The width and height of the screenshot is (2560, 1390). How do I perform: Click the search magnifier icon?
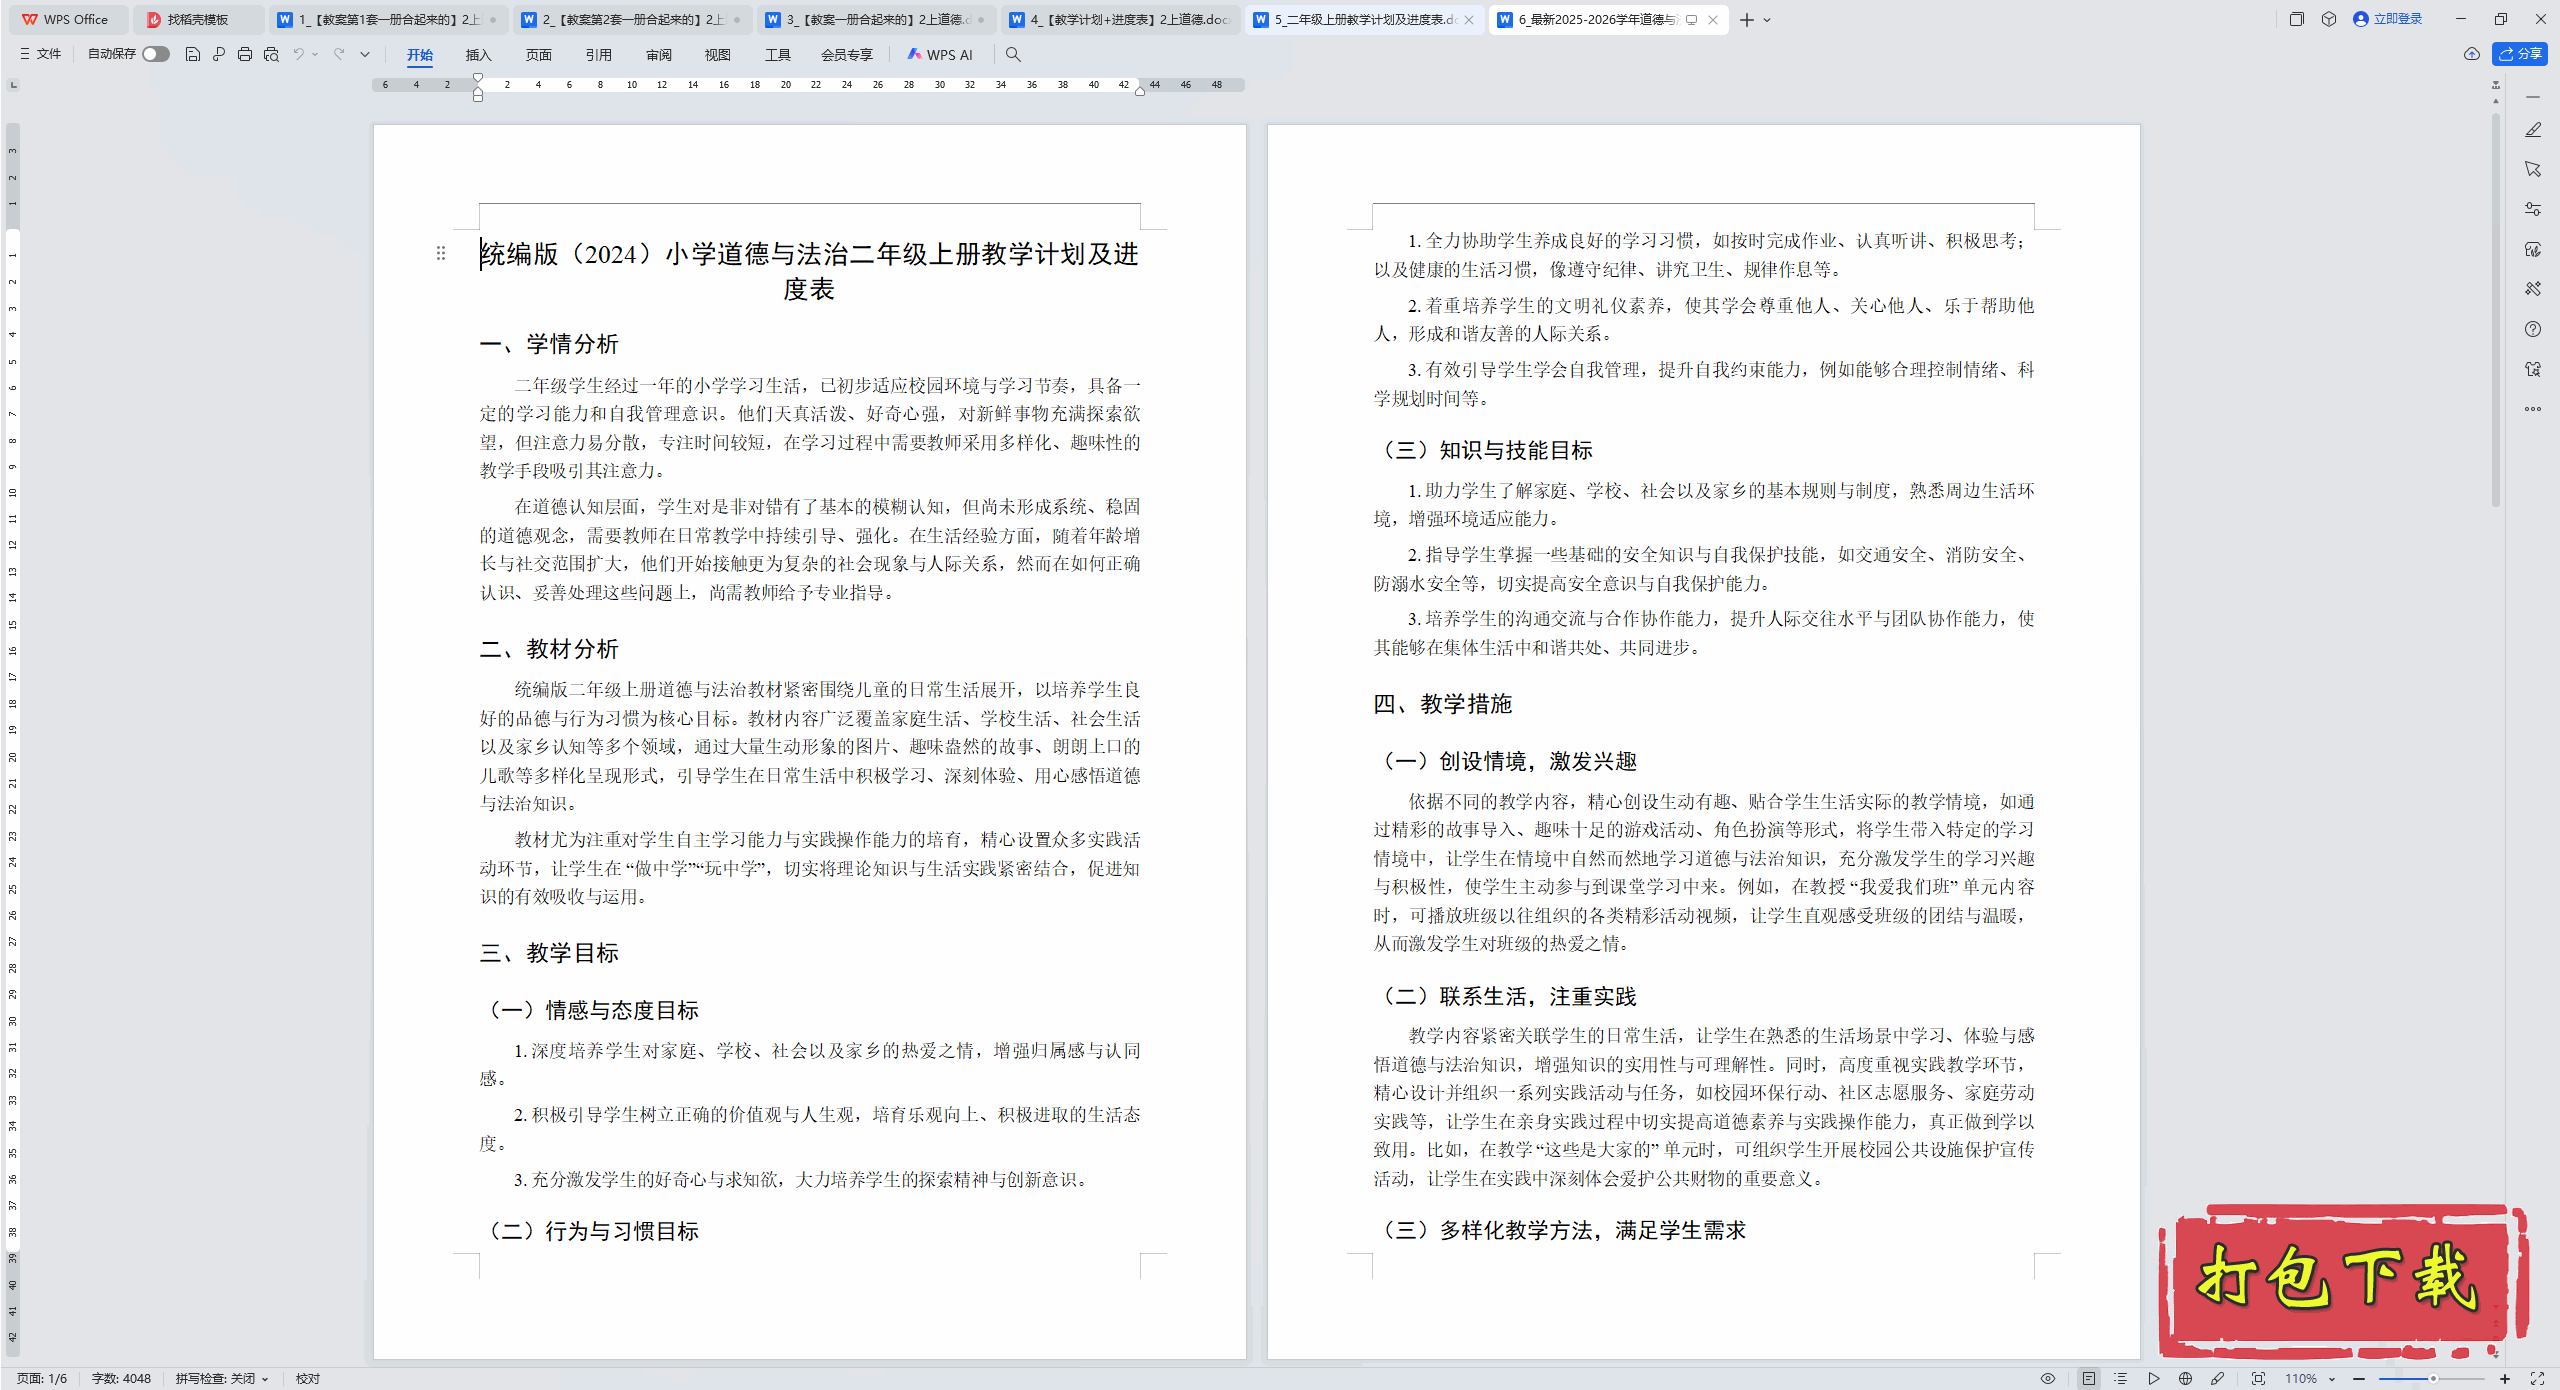[x=1013, y=54]
